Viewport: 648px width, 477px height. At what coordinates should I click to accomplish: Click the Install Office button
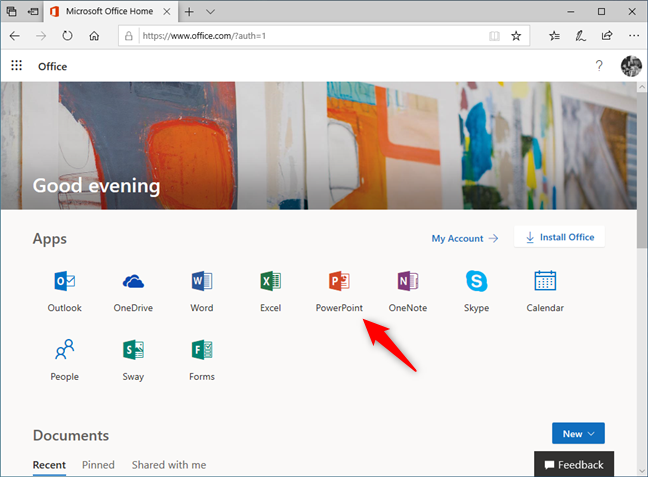pos(559,238)
